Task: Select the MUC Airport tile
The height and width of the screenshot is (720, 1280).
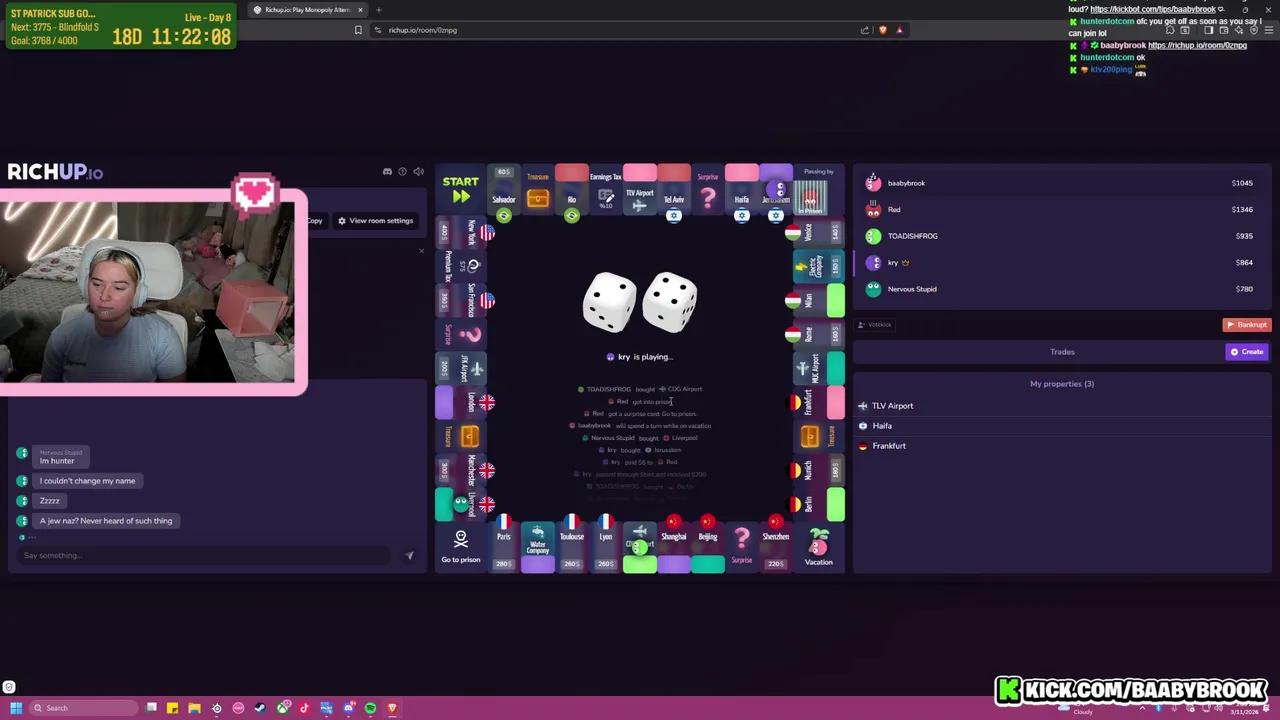Action: 819,368
